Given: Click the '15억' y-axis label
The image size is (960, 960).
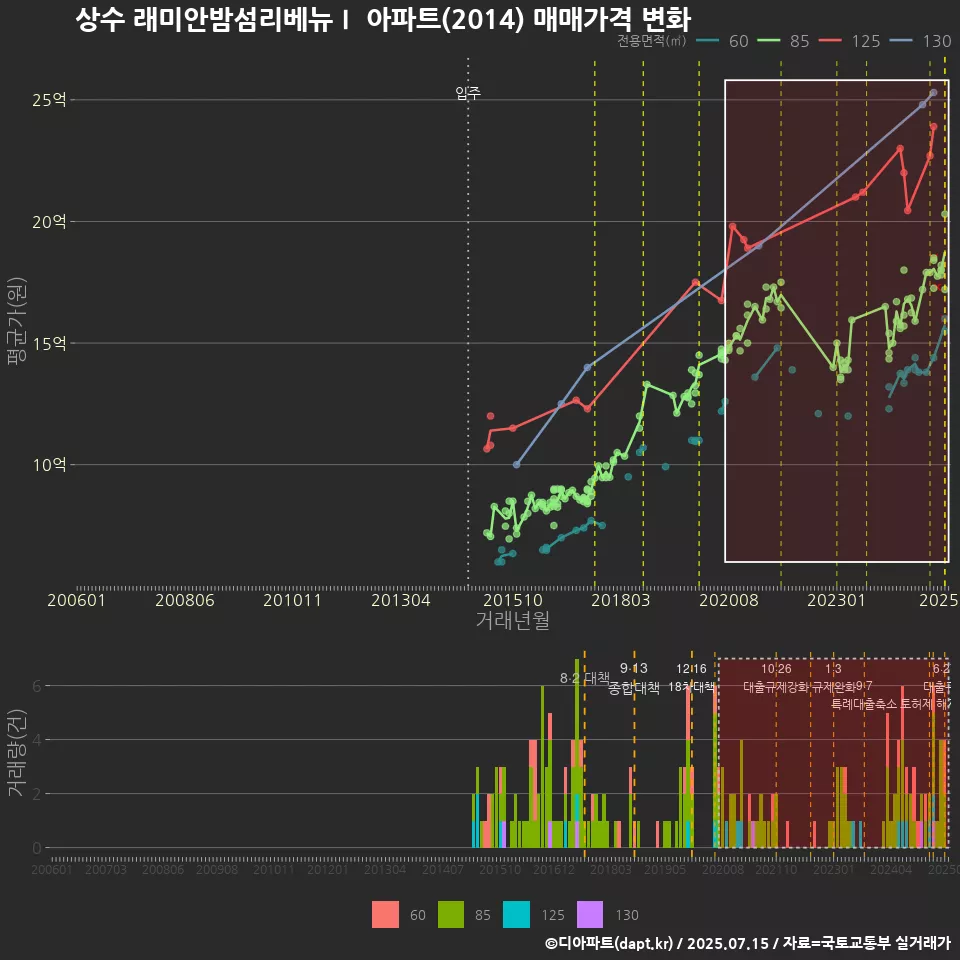Looking at the screenshot, I should coord(49,343).
